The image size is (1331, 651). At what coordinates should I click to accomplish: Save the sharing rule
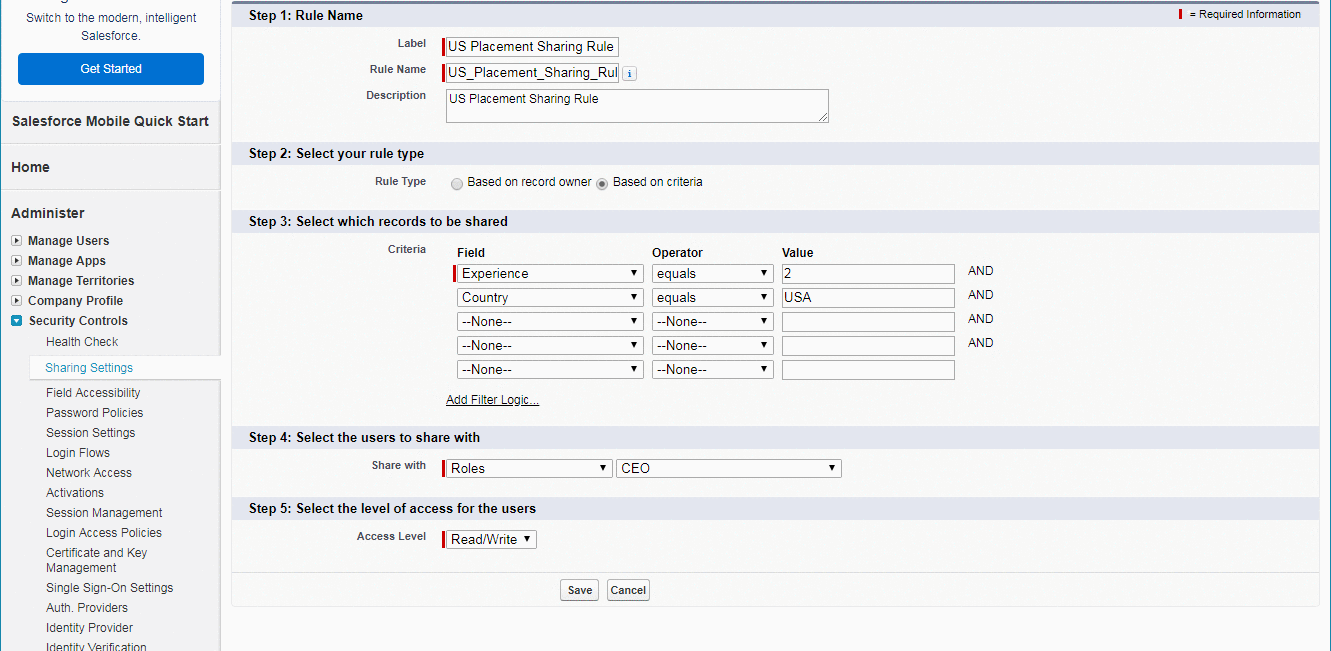[579, 590]
